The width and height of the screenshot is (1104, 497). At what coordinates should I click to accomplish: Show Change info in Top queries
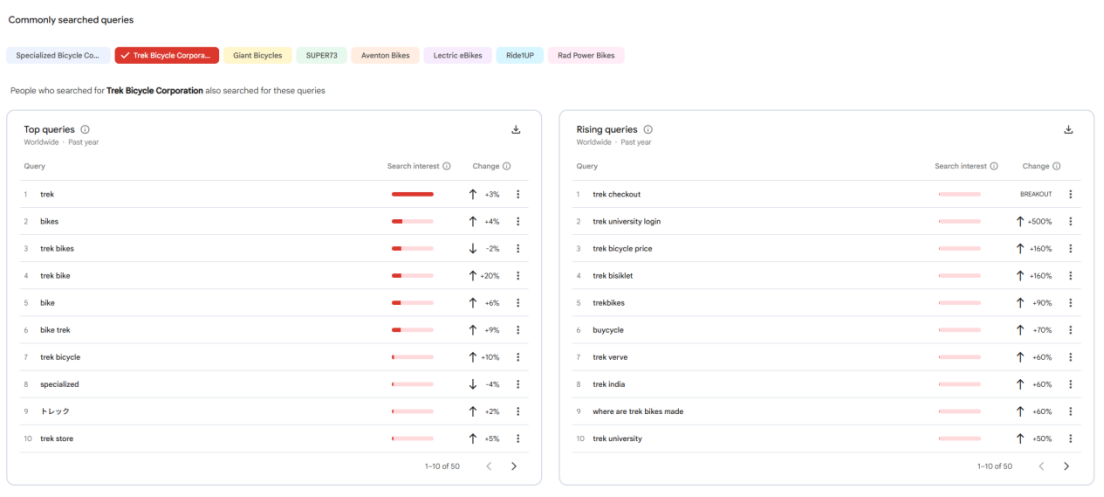coord(507,166)
